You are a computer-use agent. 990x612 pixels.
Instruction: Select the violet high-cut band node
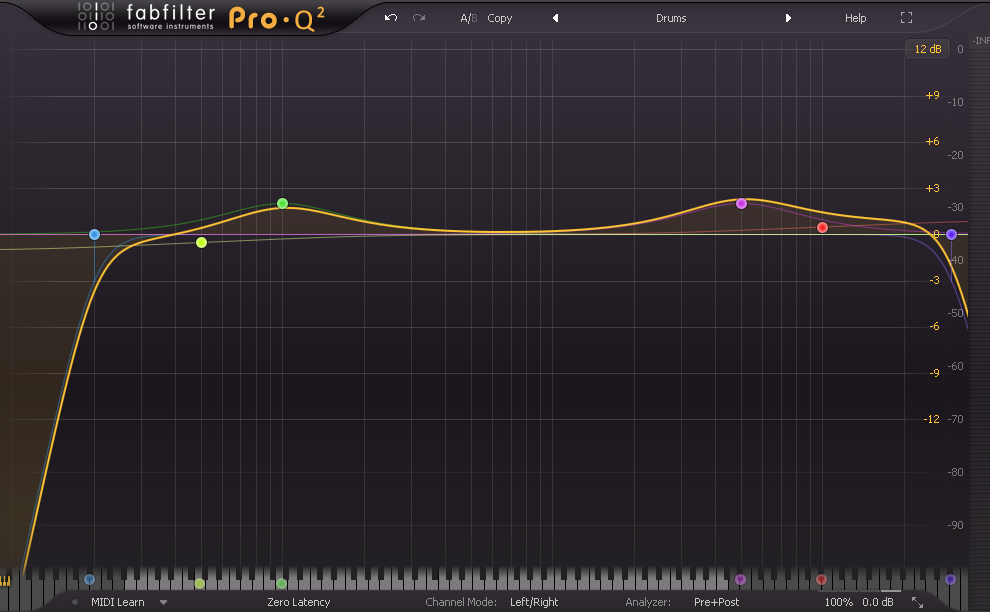click(951, 234)
